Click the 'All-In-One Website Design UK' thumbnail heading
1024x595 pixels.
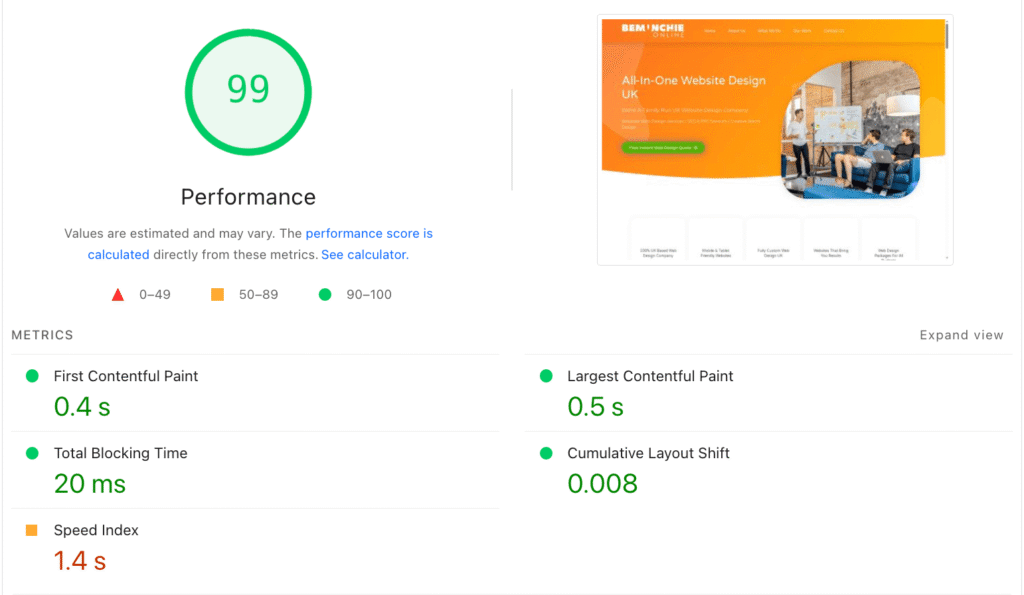693,87
